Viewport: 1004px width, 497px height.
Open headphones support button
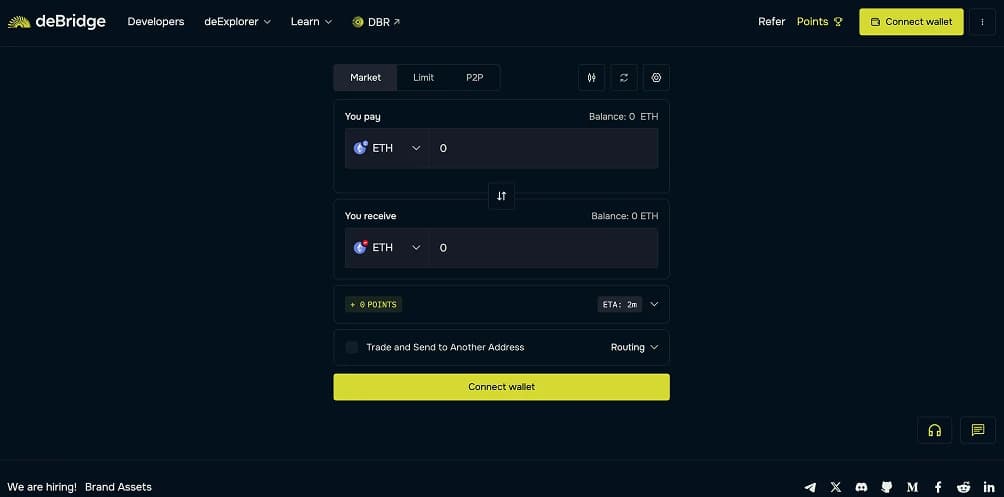click(934, 430)
